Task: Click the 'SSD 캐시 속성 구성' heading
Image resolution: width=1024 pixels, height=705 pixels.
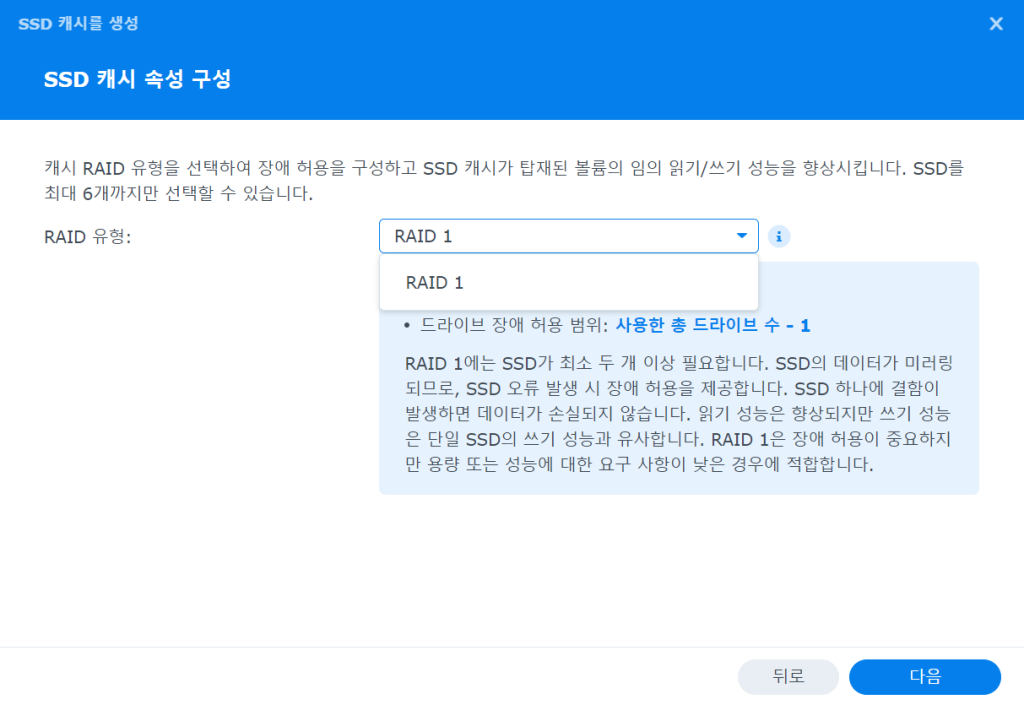Action: (x=138, y=80)
